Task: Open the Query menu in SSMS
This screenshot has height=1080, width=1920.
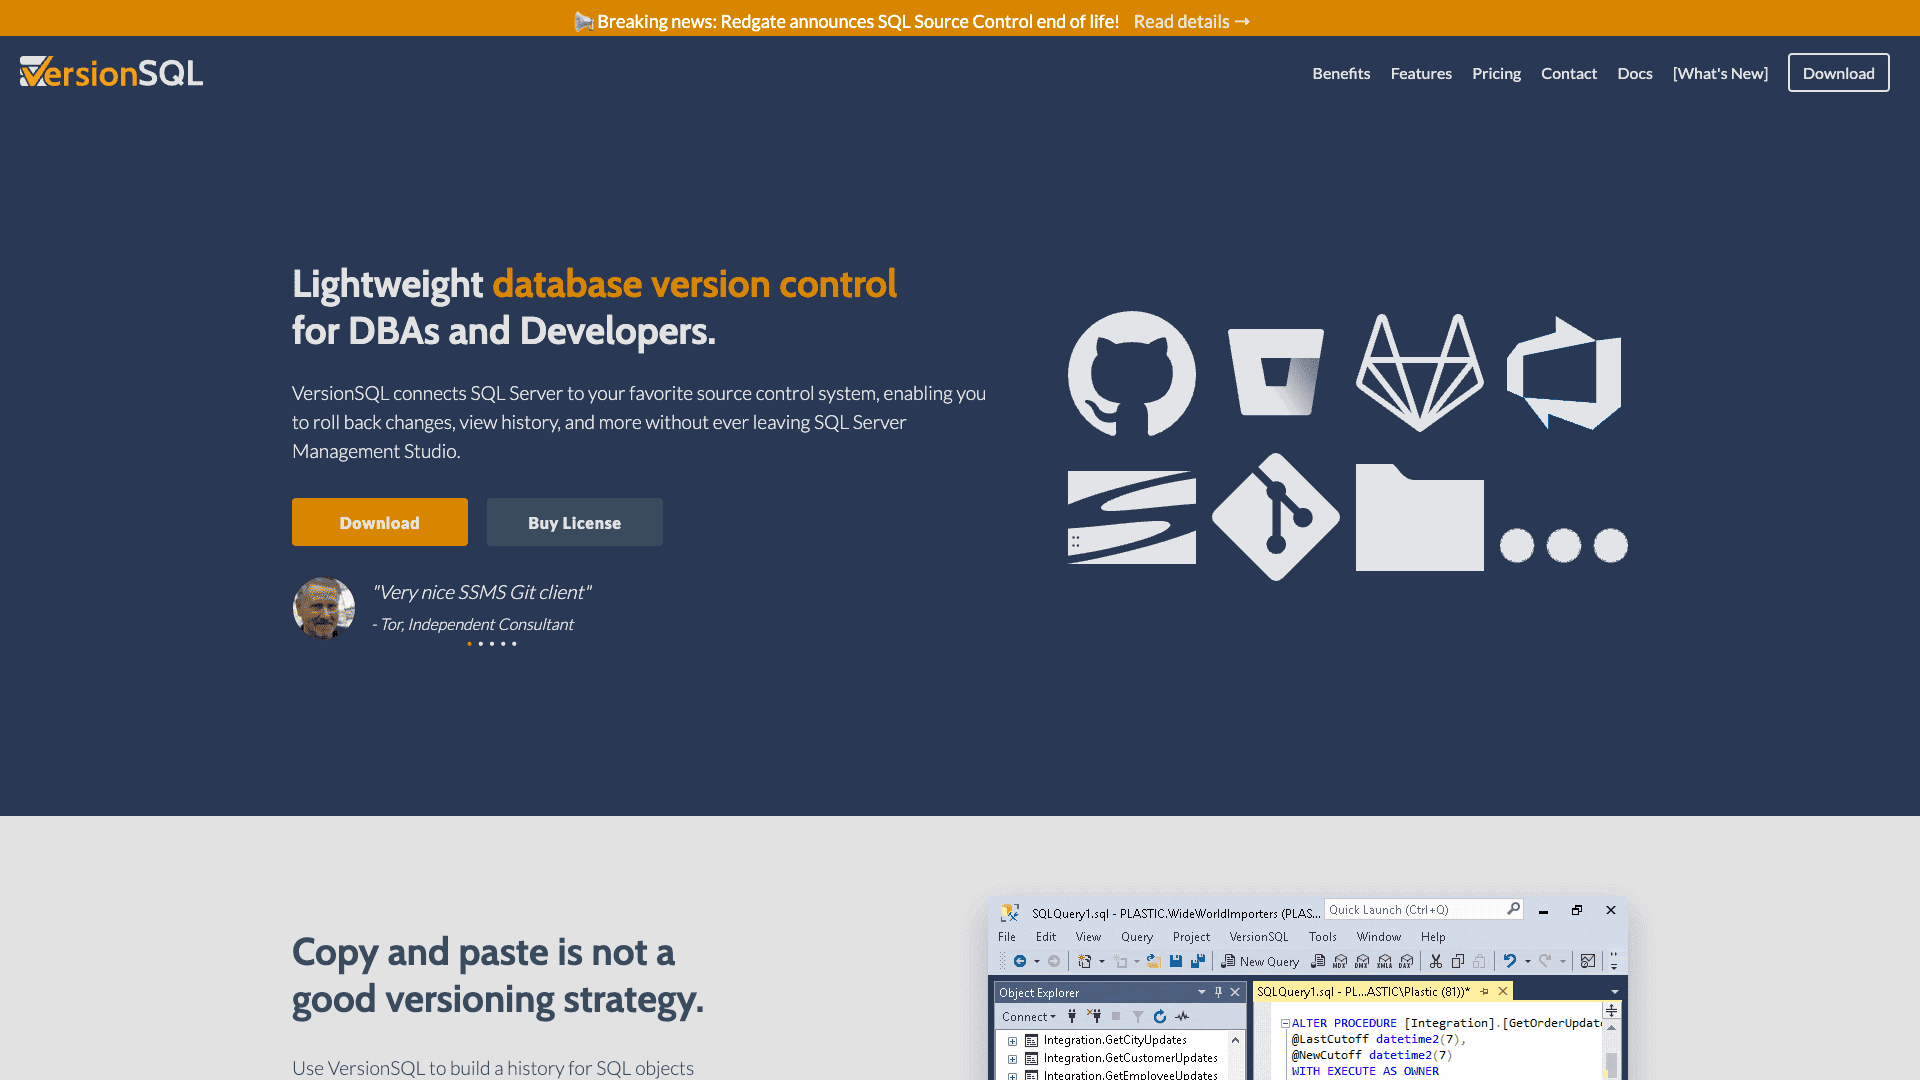Action: click(x=1137, y=937)
